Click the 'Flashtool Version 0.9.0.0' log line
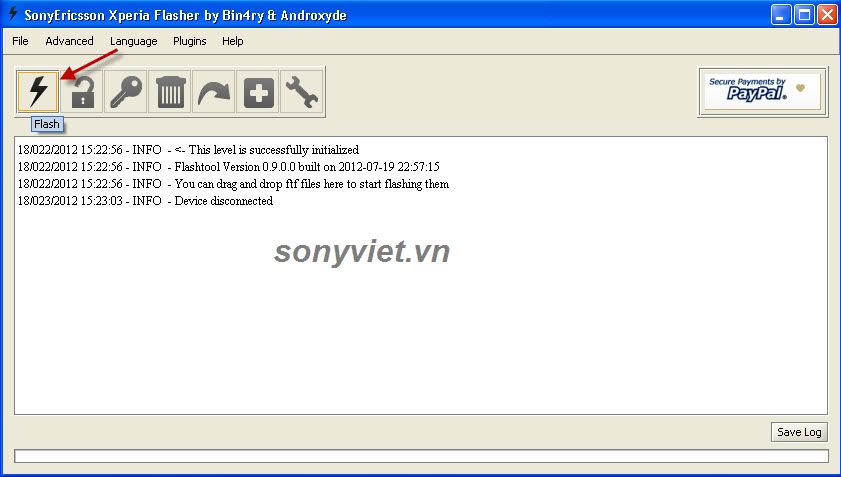The height and width of the screenshot is (477, 841). (228, 167)
